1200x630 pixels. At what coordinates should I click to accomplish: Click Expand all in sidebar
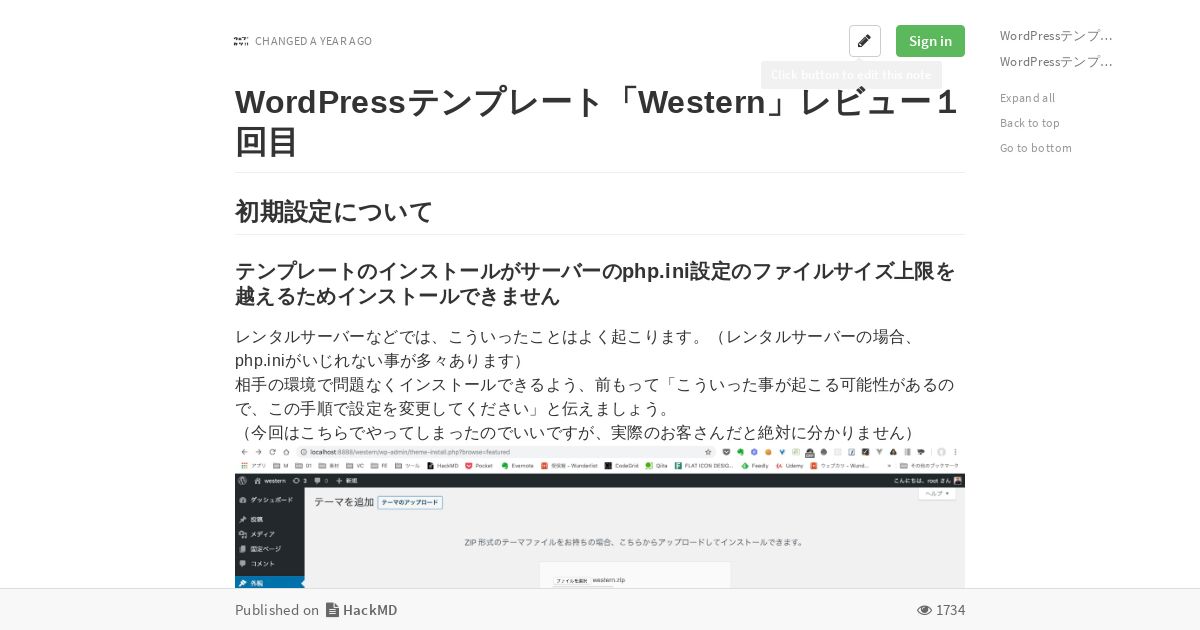[x=1027, y=98]
